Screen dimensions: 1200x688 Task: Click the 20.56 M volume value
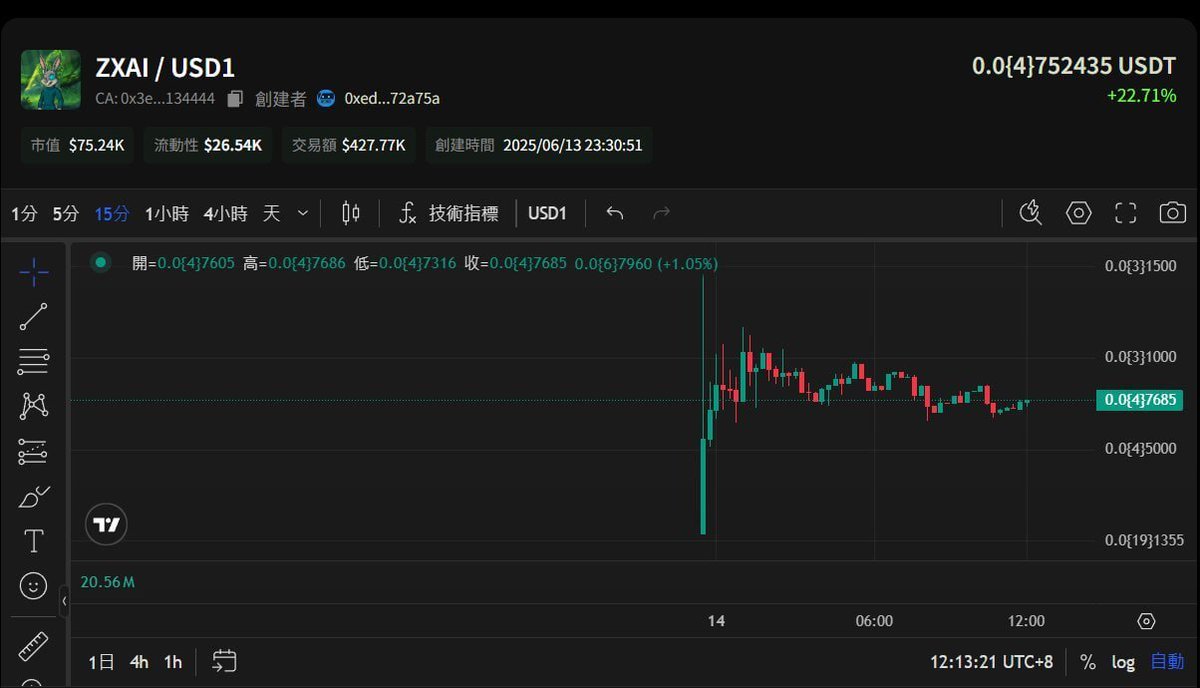[x=107, y=582]
